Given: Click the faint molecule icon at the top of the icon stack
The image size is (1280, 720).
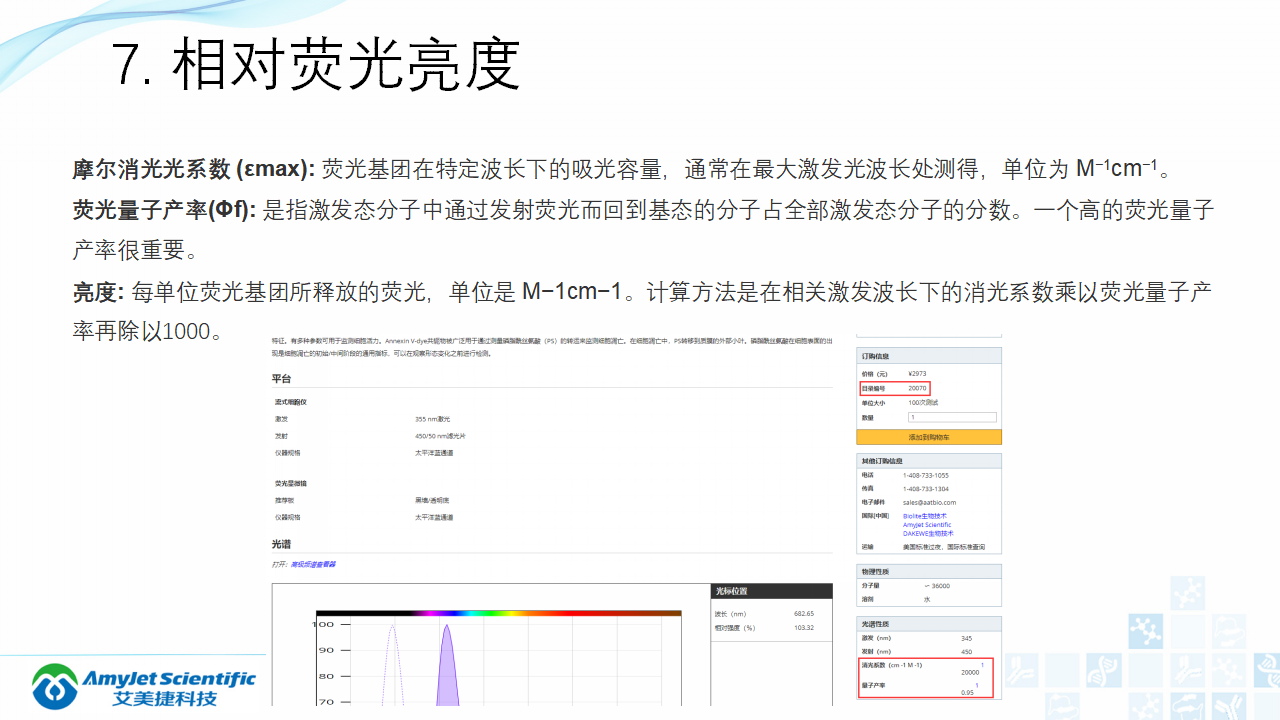Looking at the screenshot, I should pos(1188,593).
